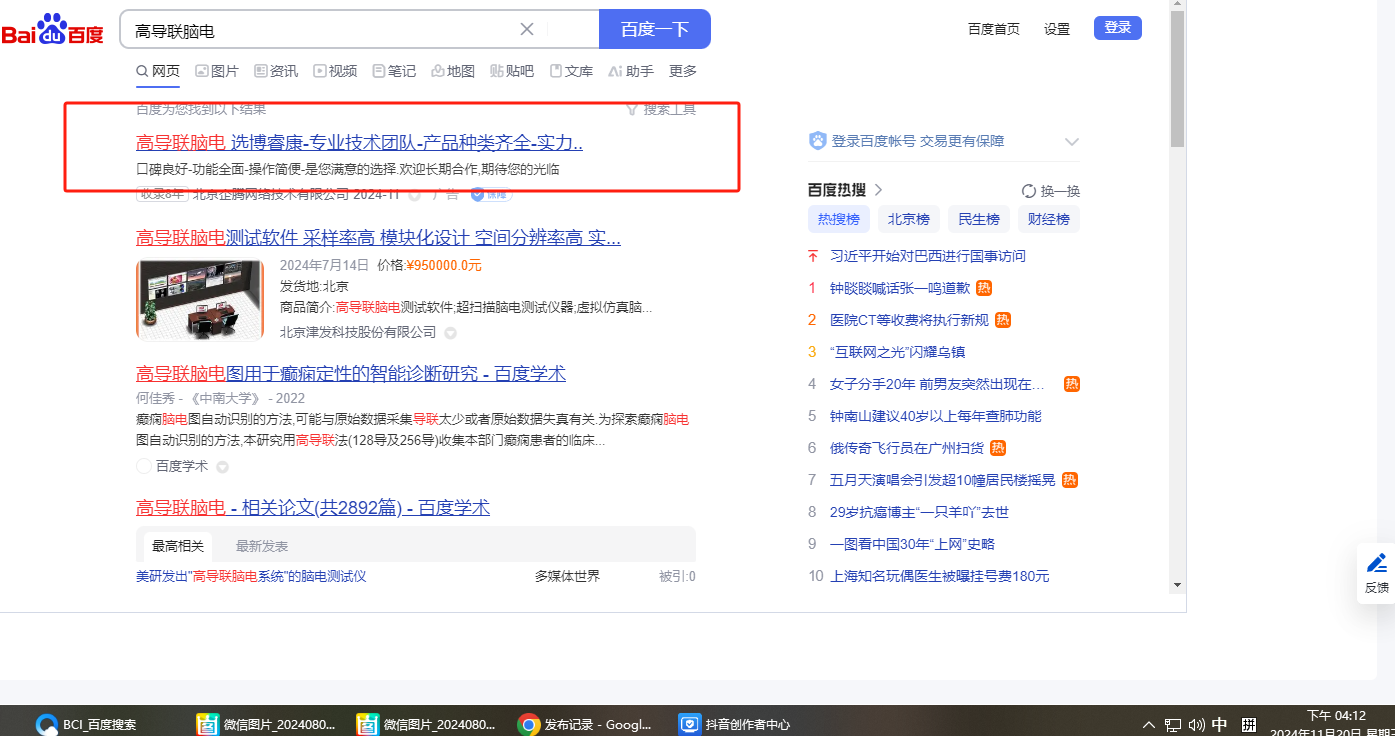Click the Baidu logo
Image resolution: width=1395 pixels, height=736 pixels.
click(x=52, y=31)
